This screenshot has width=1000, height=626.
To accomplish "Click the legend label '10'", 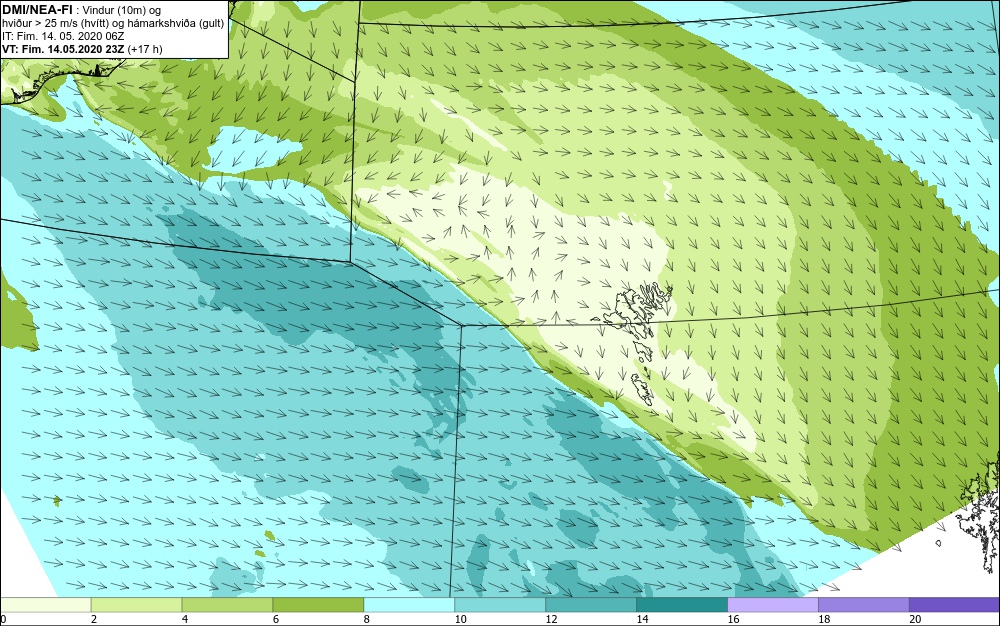I will point(460,619).
